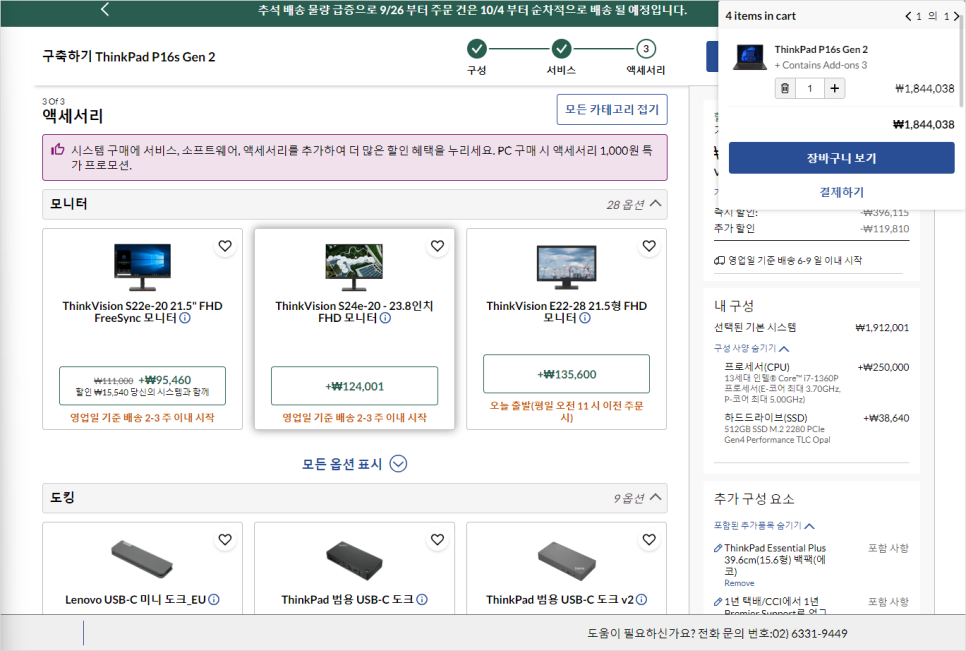Open ThinkPad P16s Gen 2 cart thumbnail
The width and height of the screenshot is (966, 651).
click(x=750, y=57)
